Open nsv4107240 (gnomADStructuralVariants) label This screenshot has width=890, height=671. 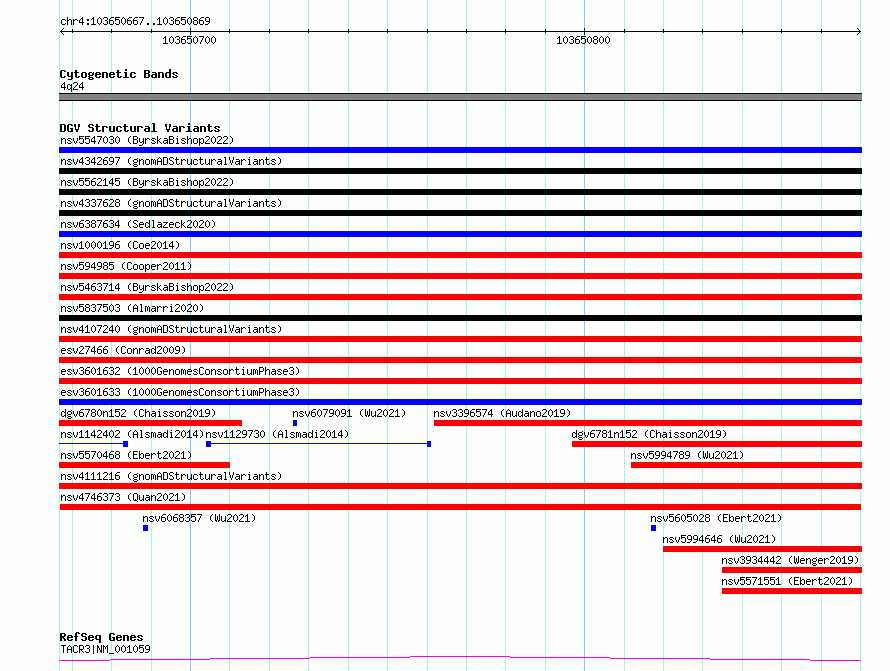click(x=171, y=329)
